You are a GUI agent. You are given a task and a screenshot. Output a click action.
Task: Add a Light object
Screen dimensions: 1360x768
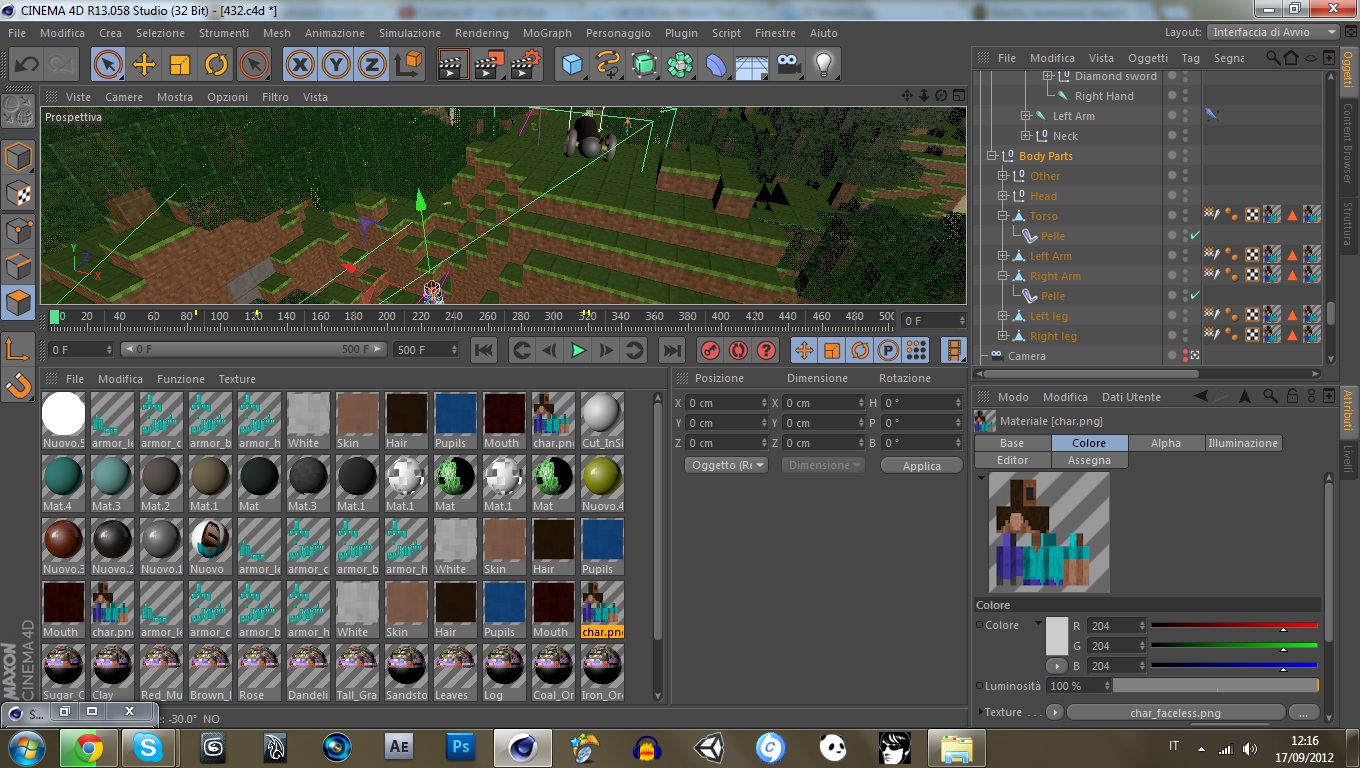click(x=824, y=65)
